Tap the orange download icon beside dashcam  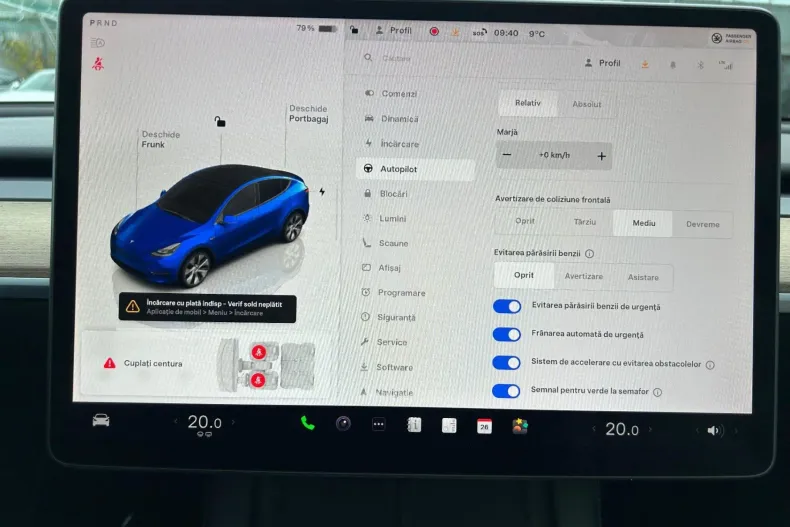click(x=455, y=32)
